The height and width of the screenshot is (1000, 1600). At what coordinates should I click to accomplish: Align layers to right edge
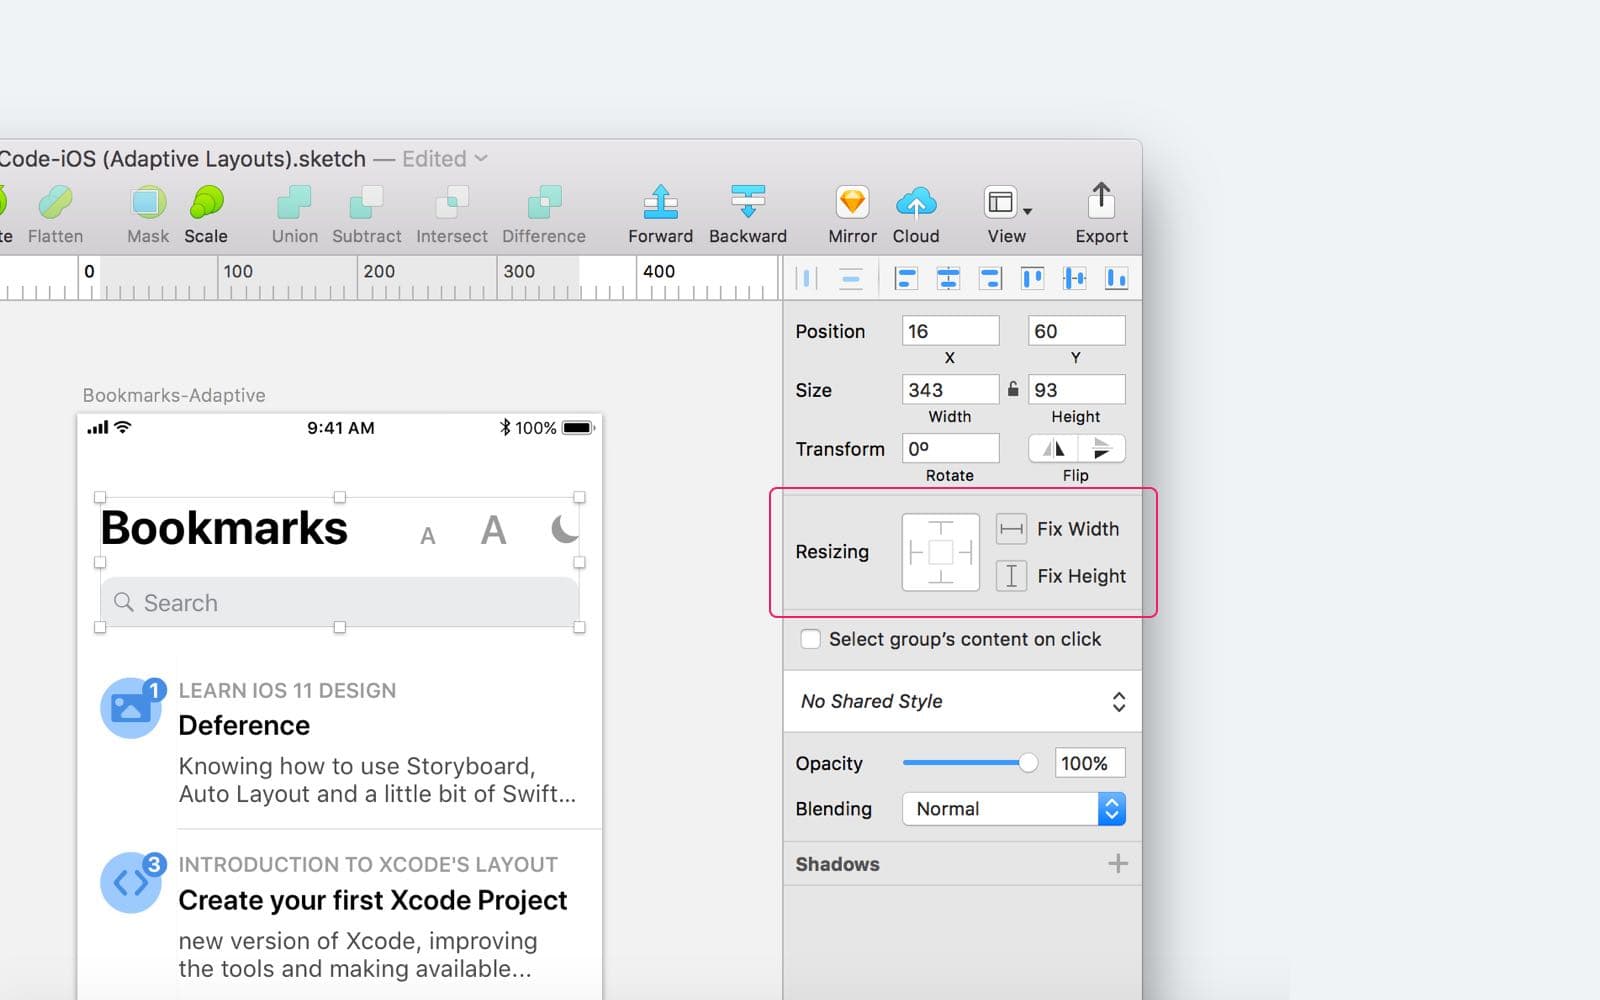990,278
